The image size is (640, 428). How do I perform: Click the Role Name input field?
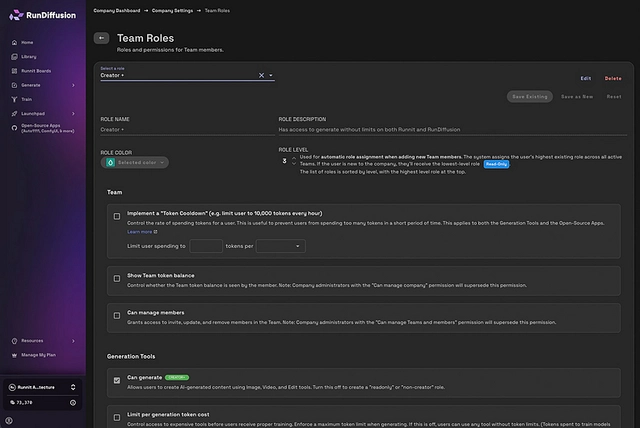(187, 130)
